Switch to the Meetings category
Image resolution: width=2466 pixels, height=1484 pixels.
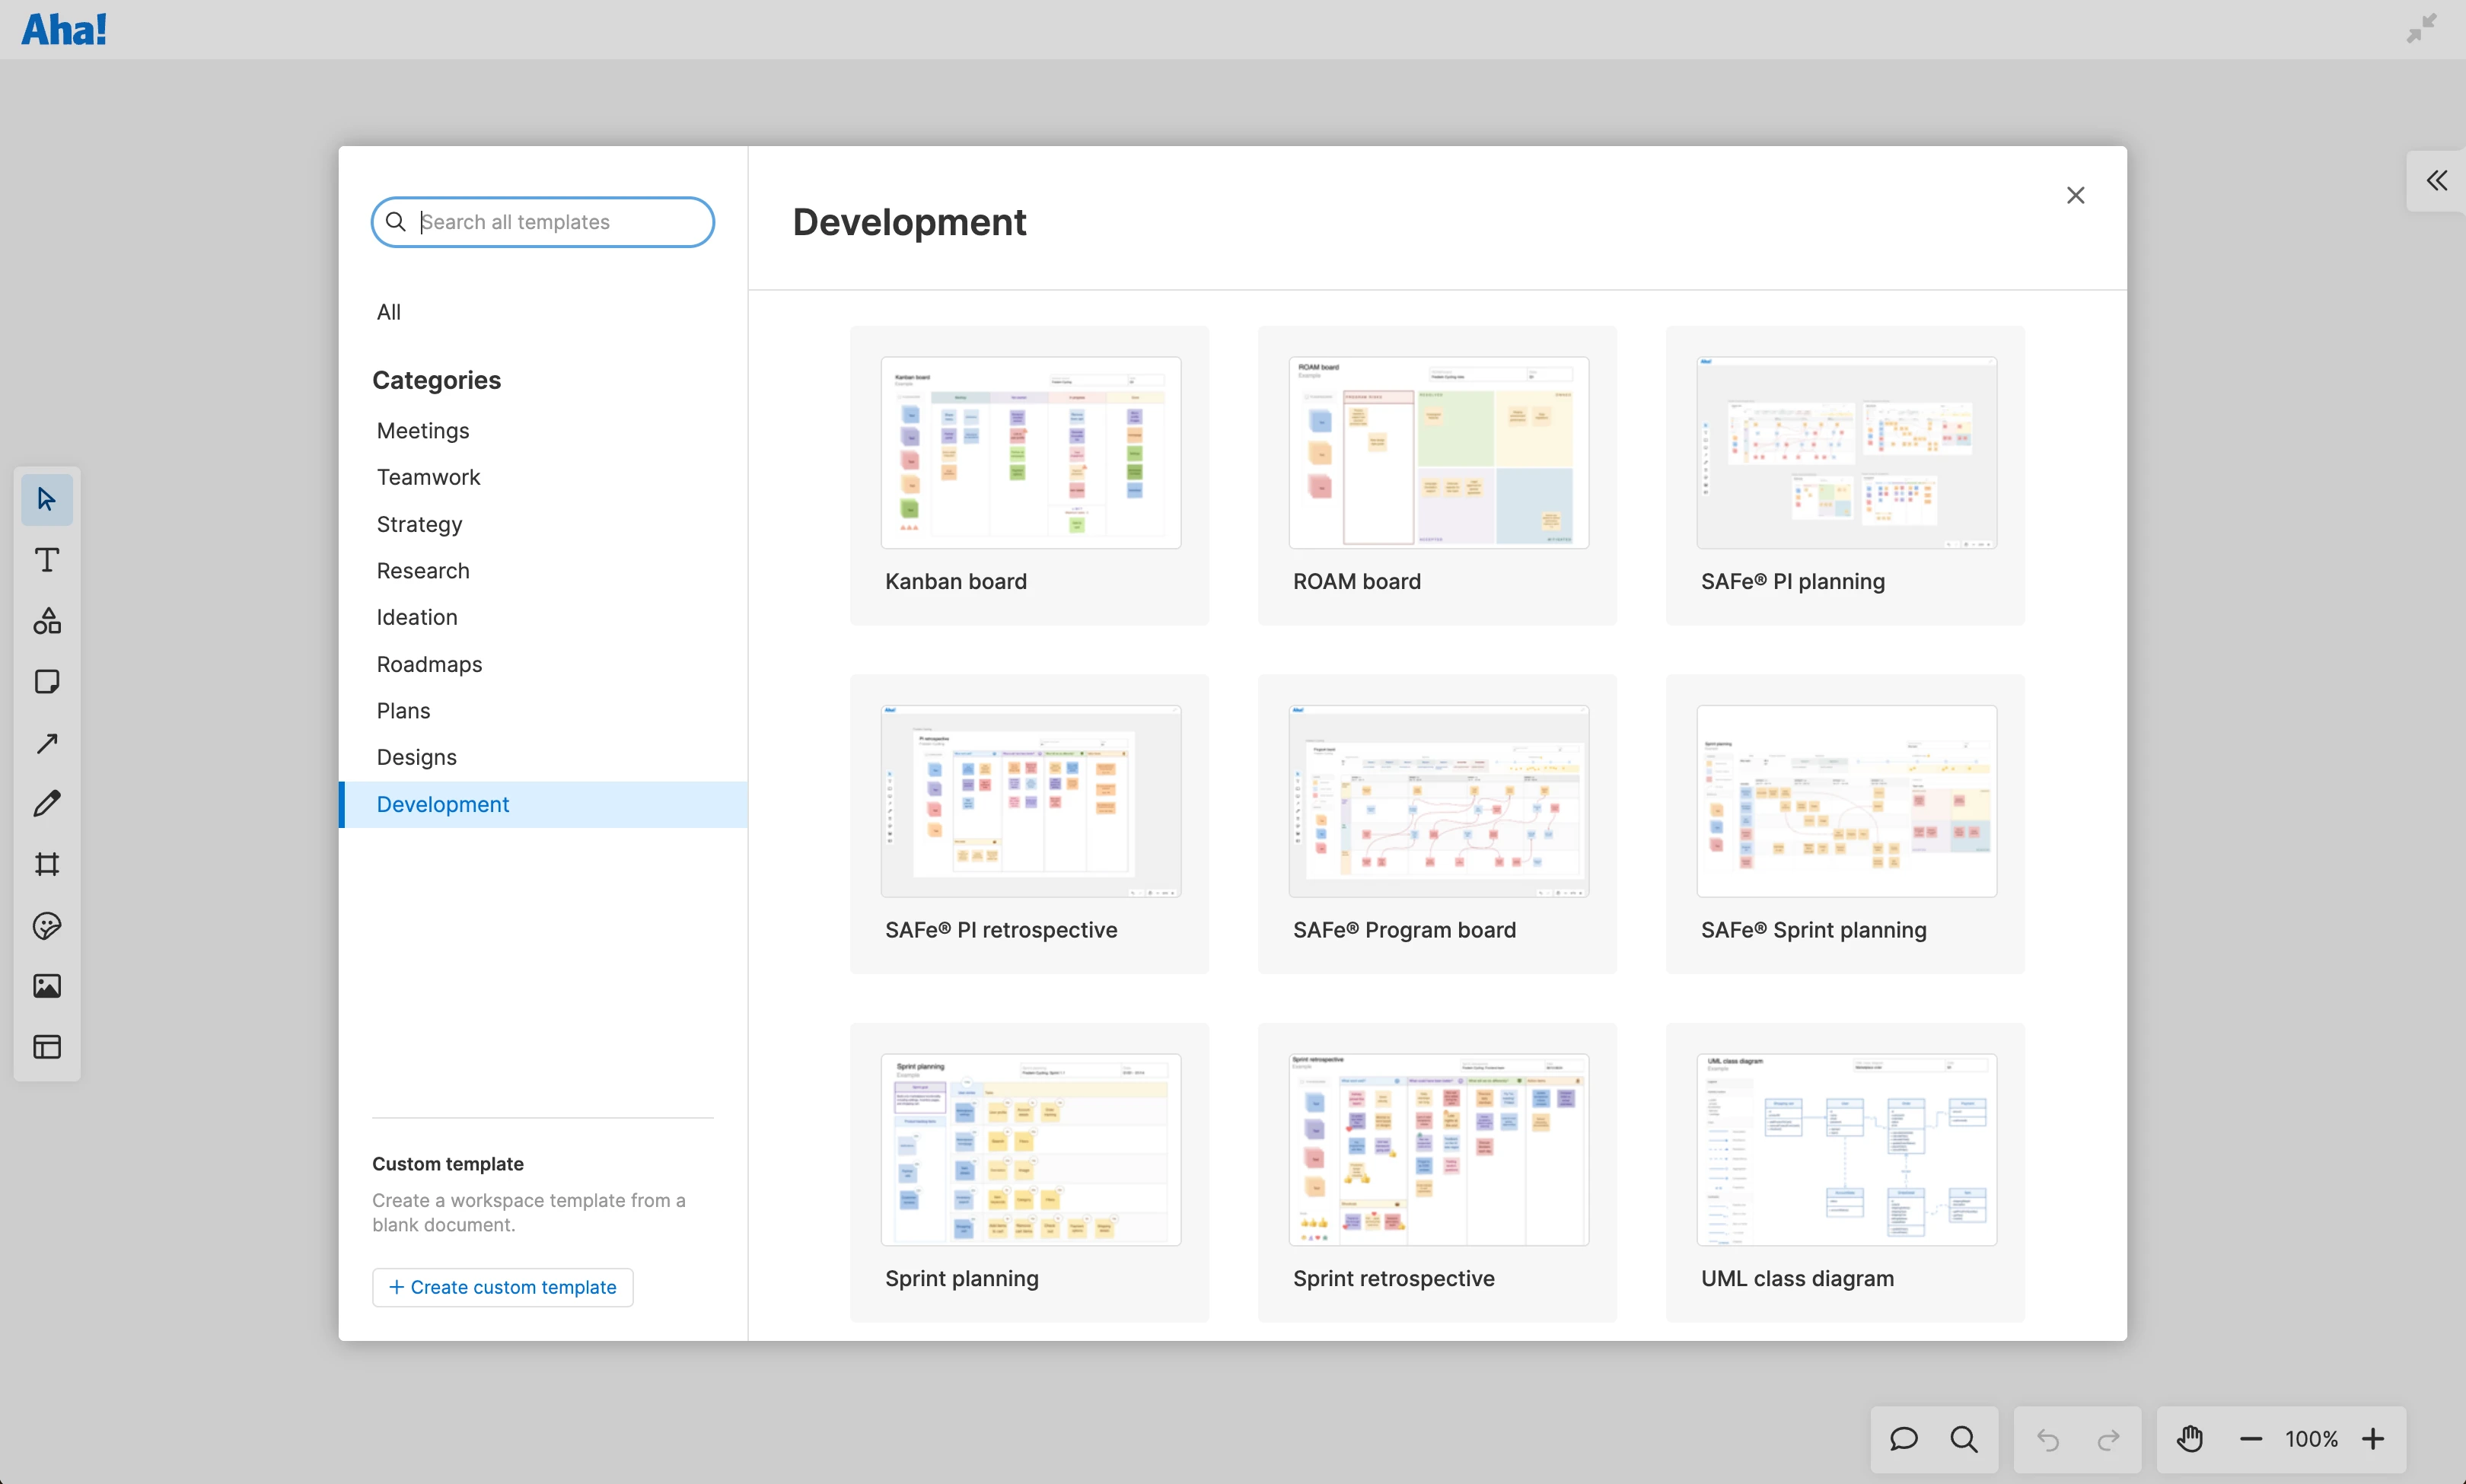[423, 430]
